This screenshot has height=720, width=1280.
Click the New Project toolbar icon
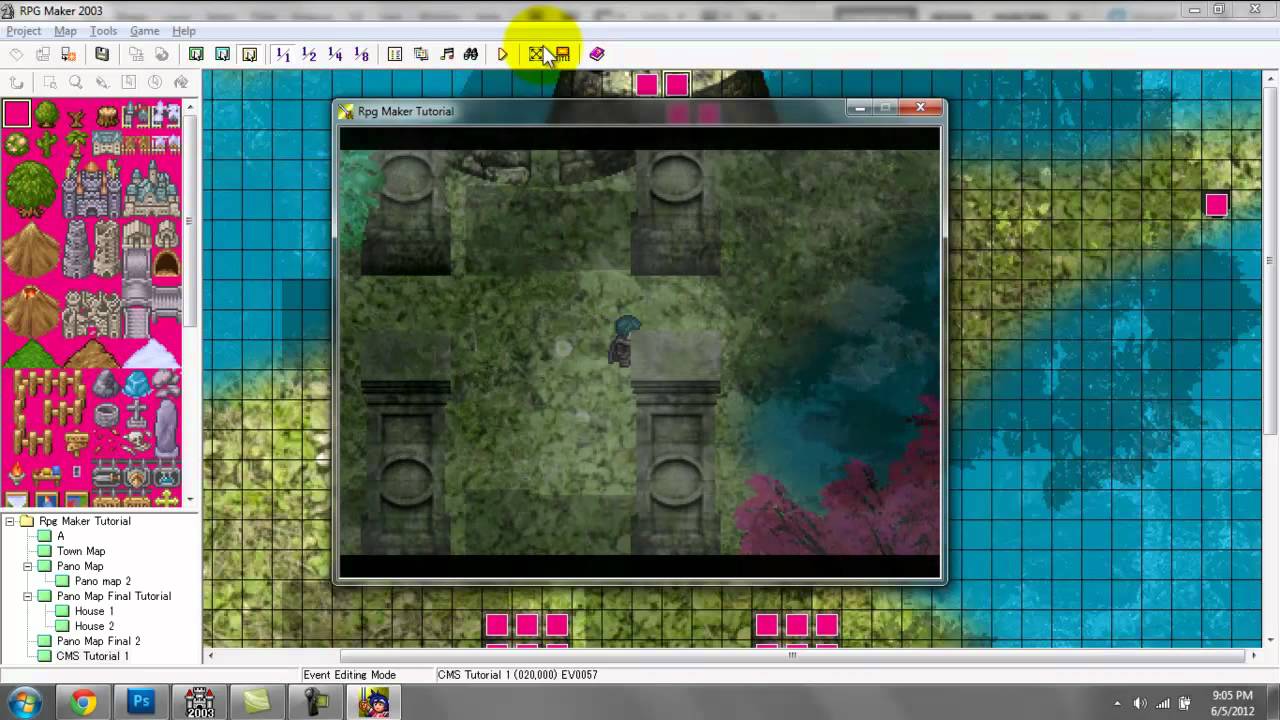[17, 54]
